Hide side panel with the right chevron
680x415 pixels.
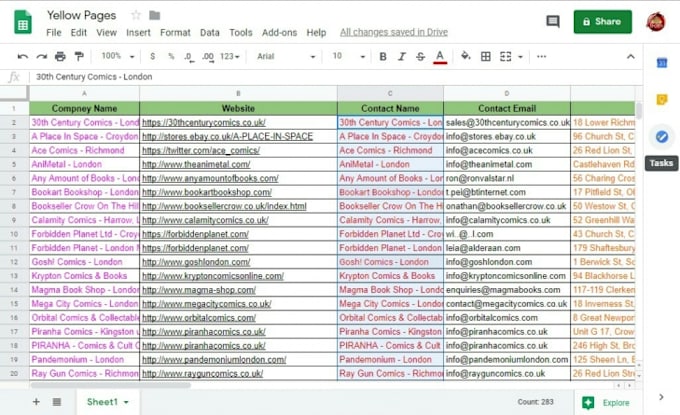point(661,397)
